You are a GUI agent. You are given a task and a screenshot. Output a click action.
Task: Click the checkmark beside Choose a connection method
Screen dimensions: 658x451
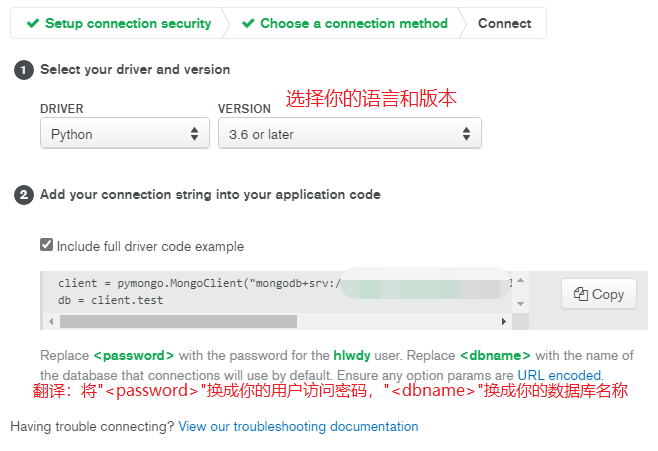pyautogui.click(x=248, y=23)
